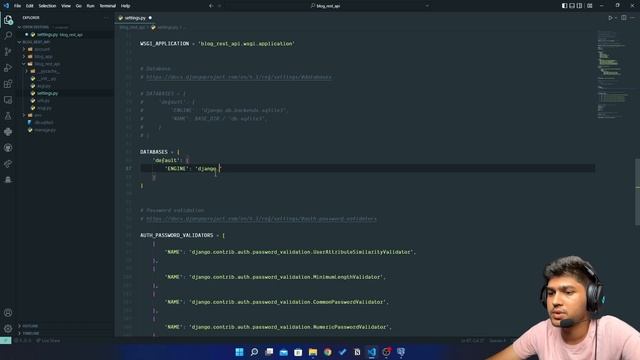Select the settings.py editor tab

tap(135, 18)
